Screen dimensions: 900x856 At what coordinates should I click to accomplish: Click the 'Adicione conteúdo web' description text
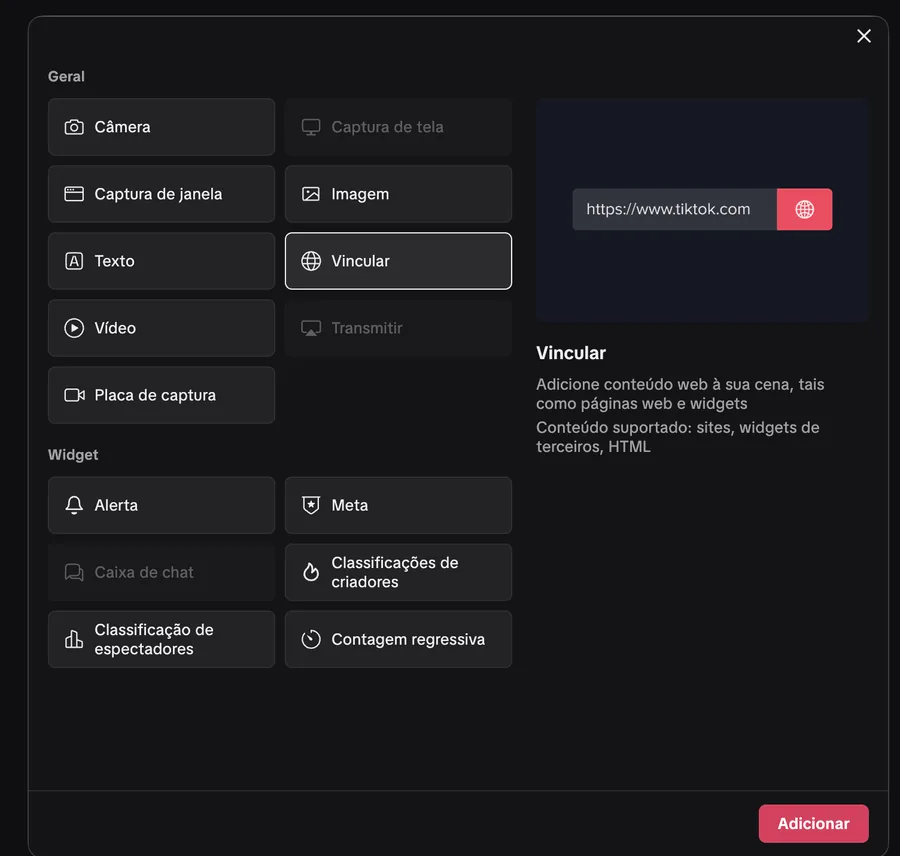coord(680,394)
